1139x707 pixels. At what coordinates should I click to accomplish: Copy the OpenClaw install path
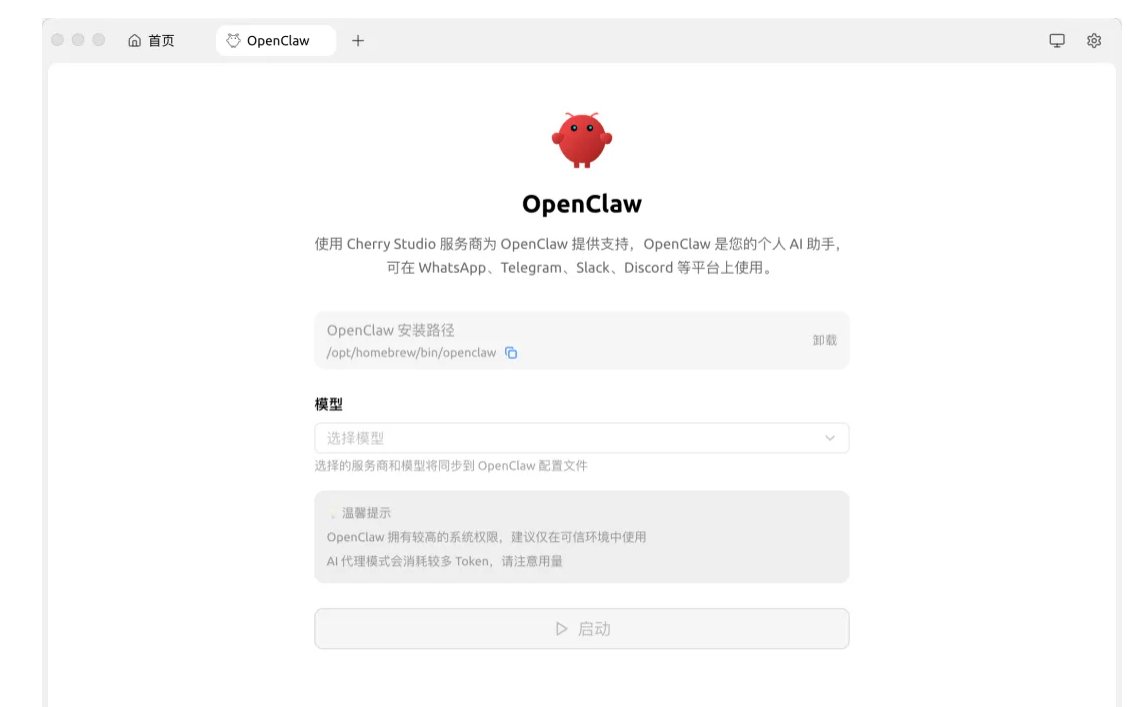[511, 353]
